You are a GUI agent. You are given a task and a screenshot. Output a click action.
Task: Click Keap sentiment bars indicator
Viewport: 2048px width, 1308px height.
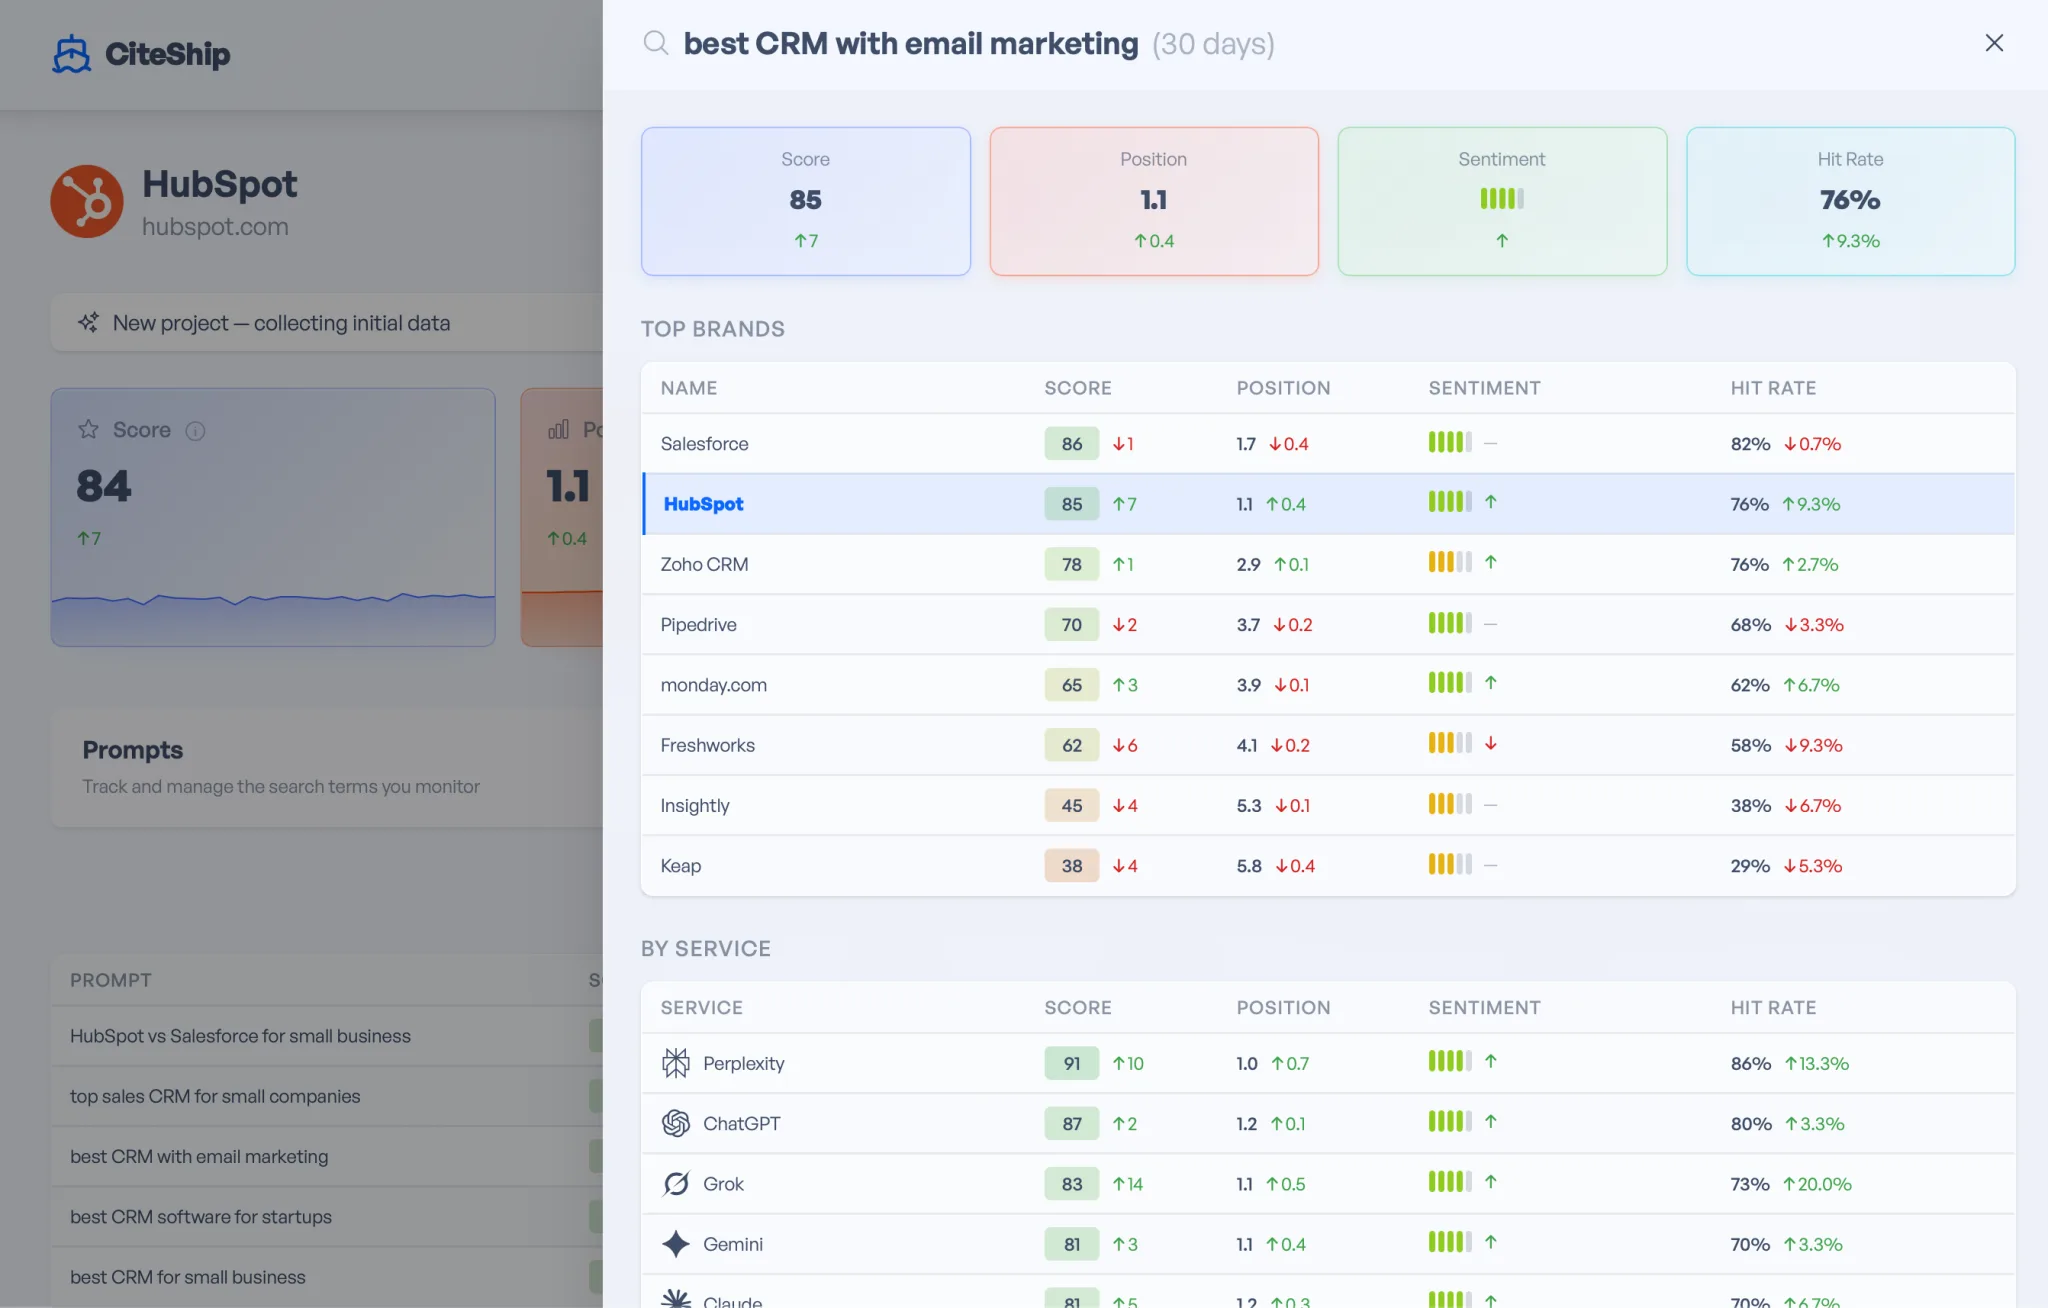tap(1450, 864)
